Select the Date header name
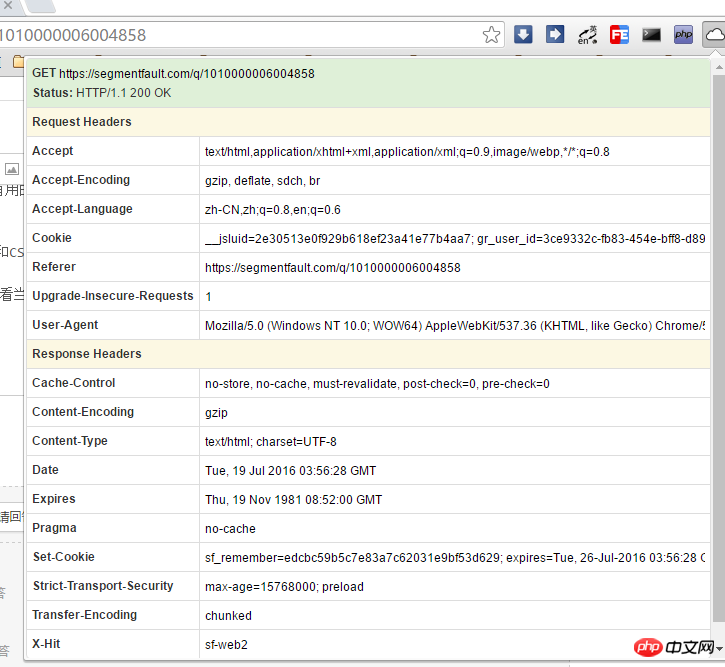The height and width of the screenshot is (667, 725). (45, 470)
